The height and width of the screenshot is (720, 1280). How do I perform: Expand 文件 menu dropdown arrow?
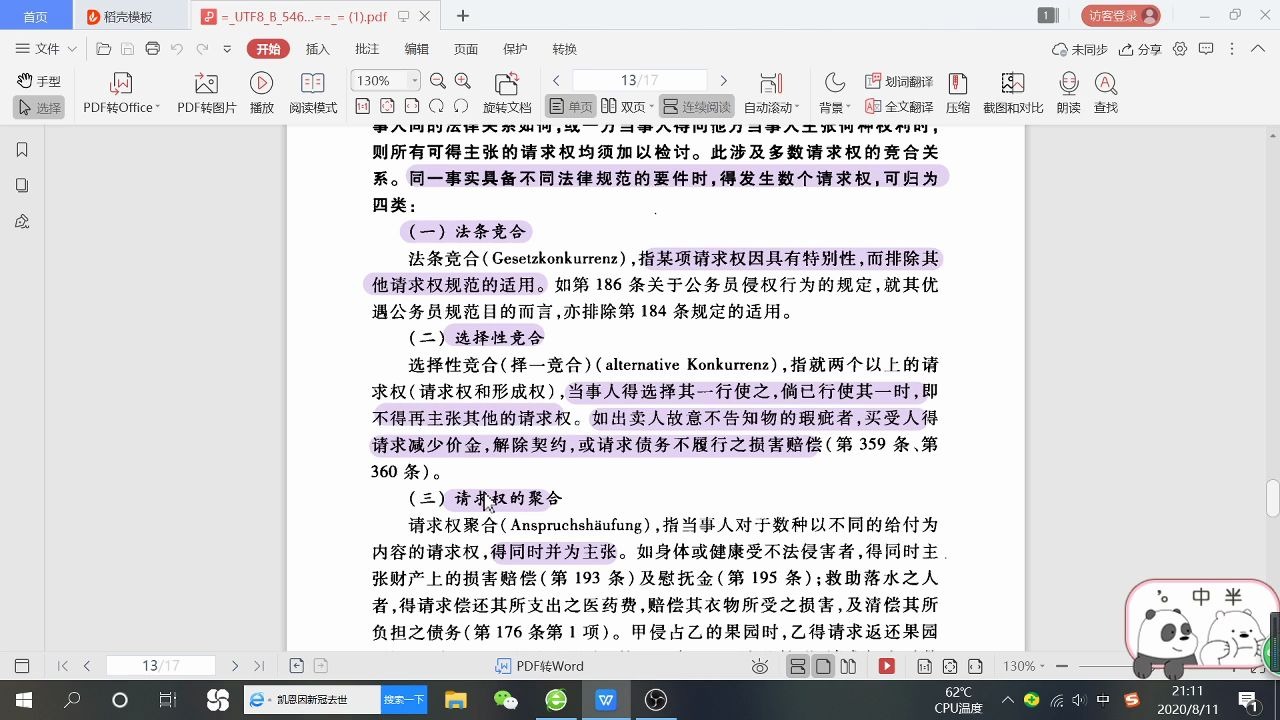[73, 49]
